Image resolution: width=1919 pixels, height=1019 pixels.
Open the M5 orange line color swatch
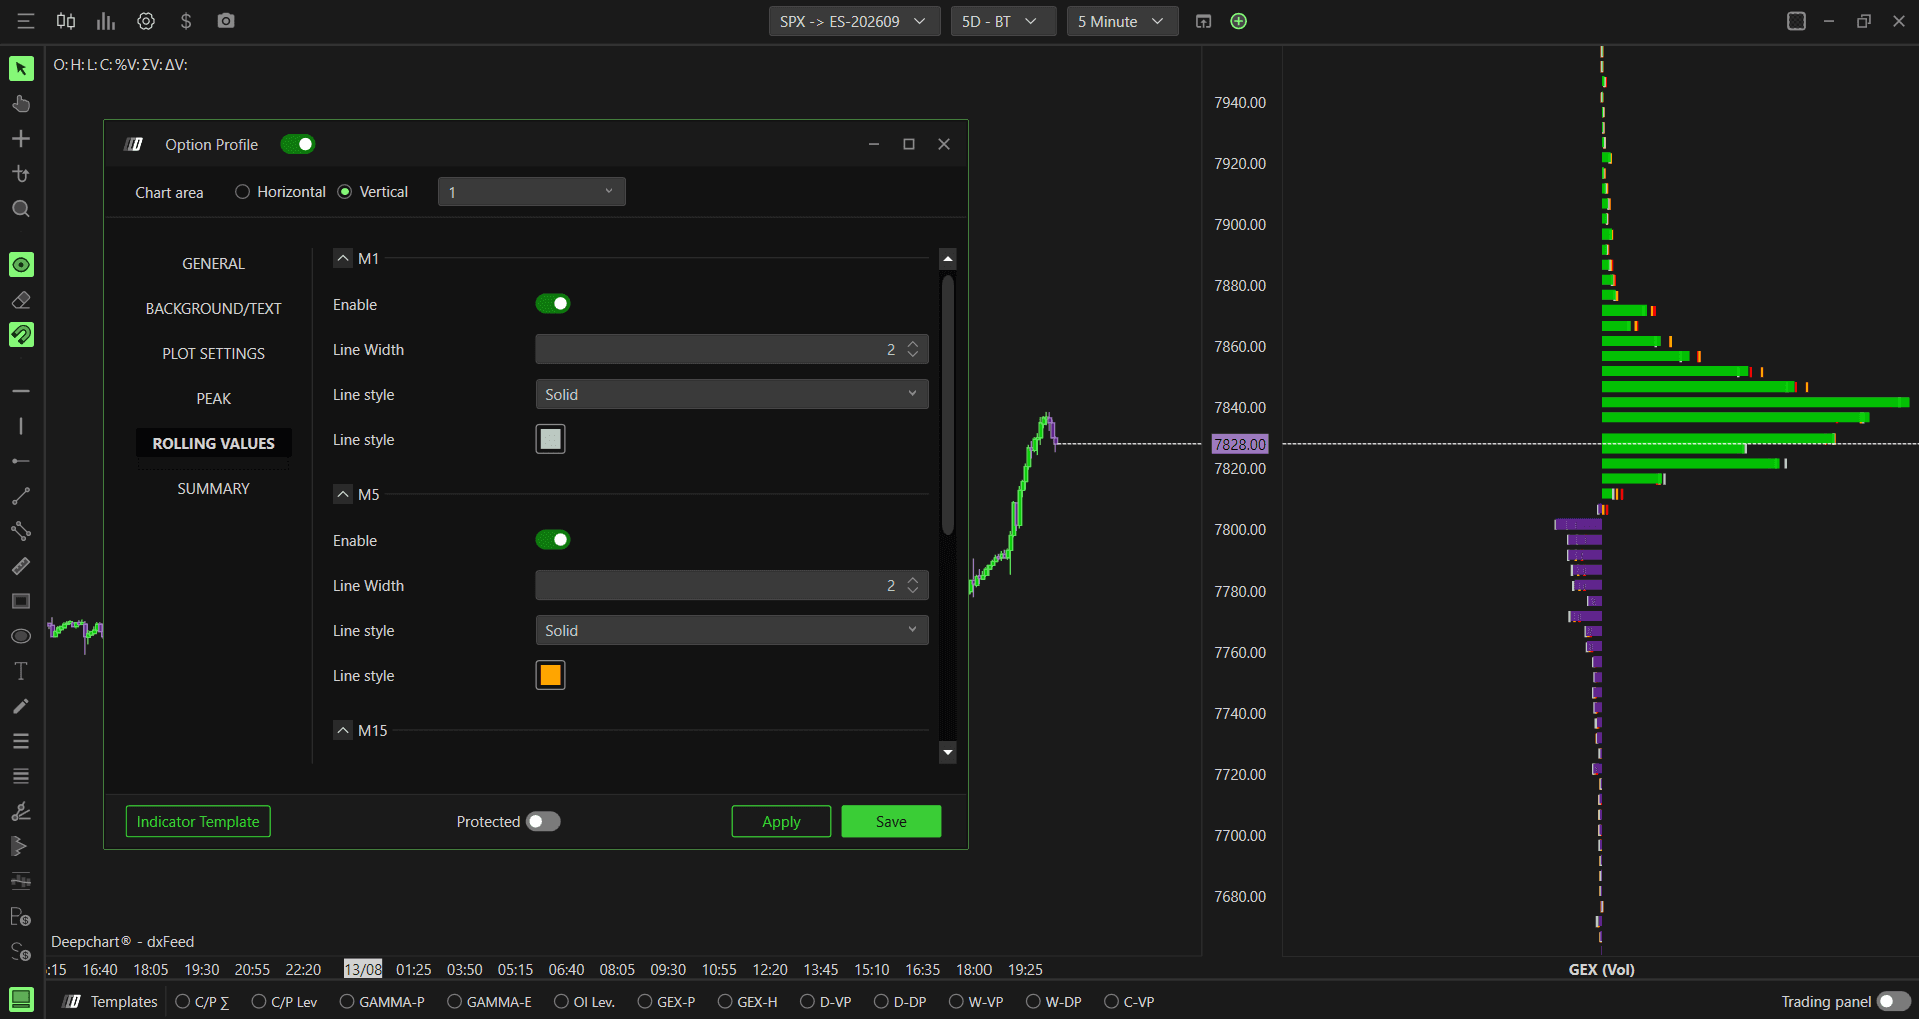pos(550,675)
